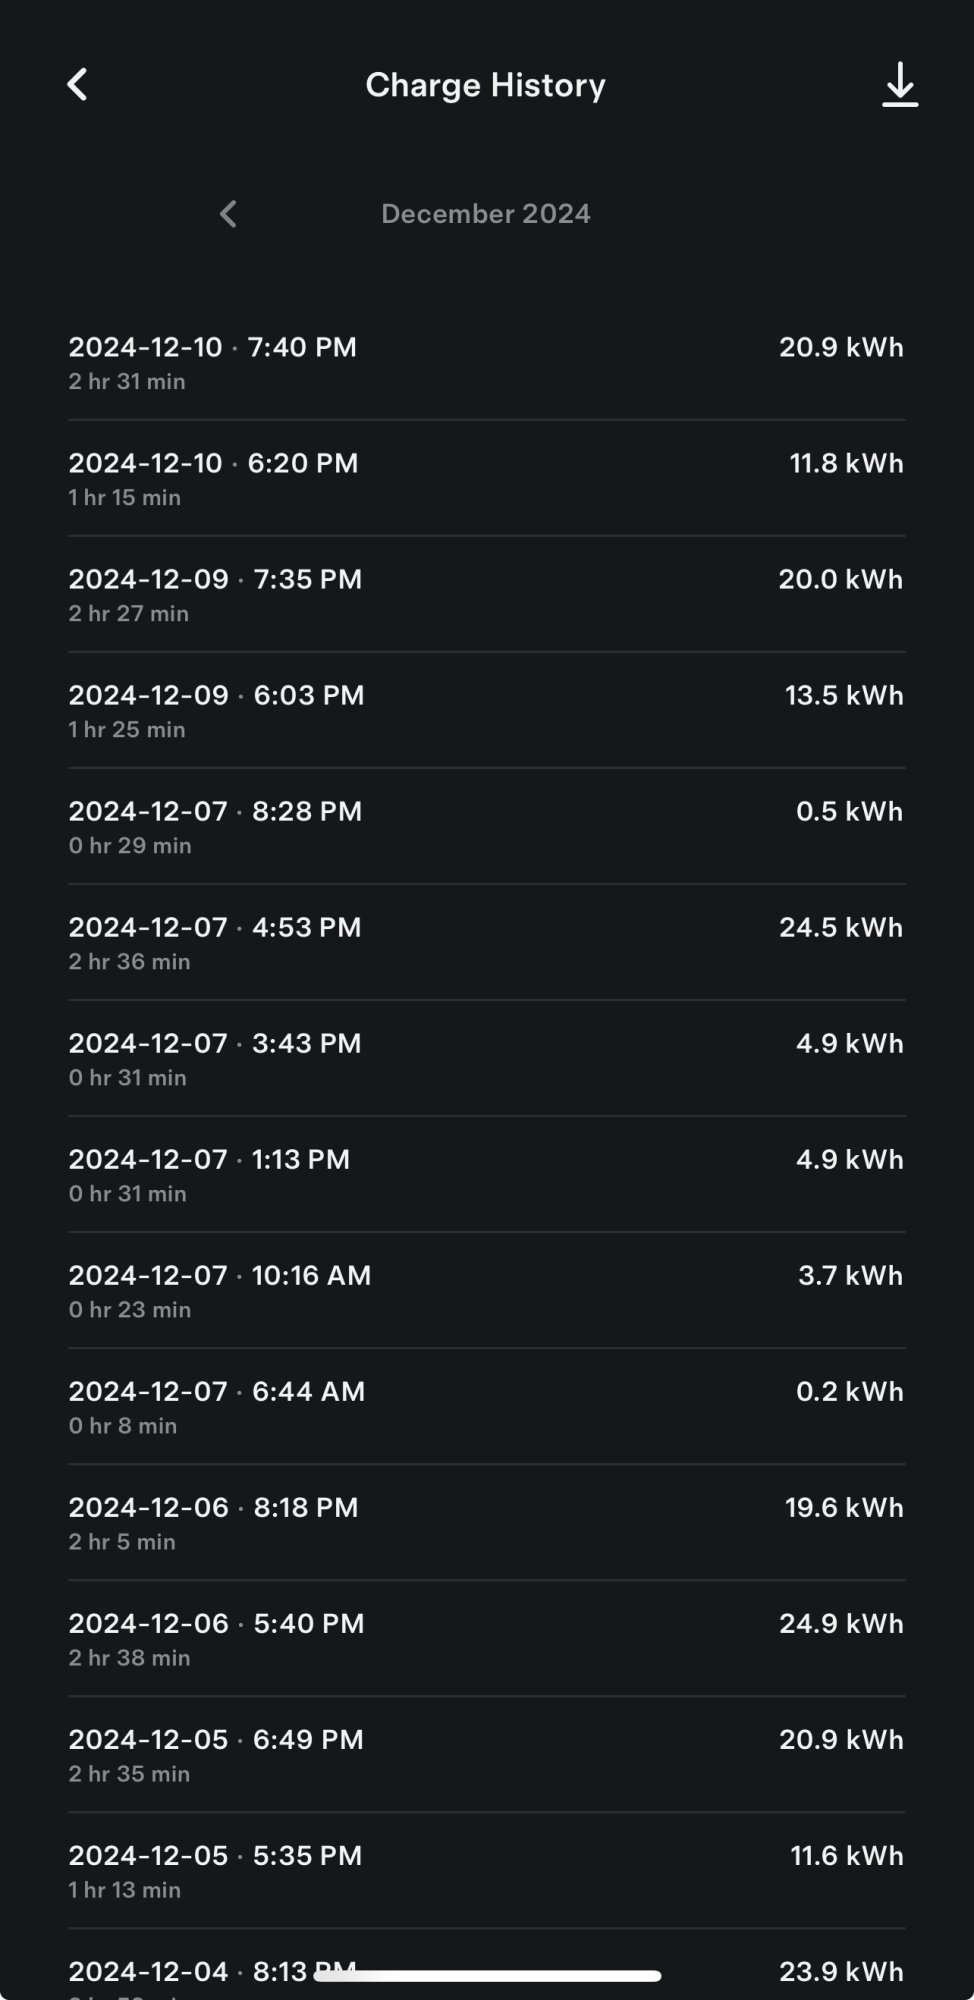View the 2024-12-09 6:03 PM charge

486,710
